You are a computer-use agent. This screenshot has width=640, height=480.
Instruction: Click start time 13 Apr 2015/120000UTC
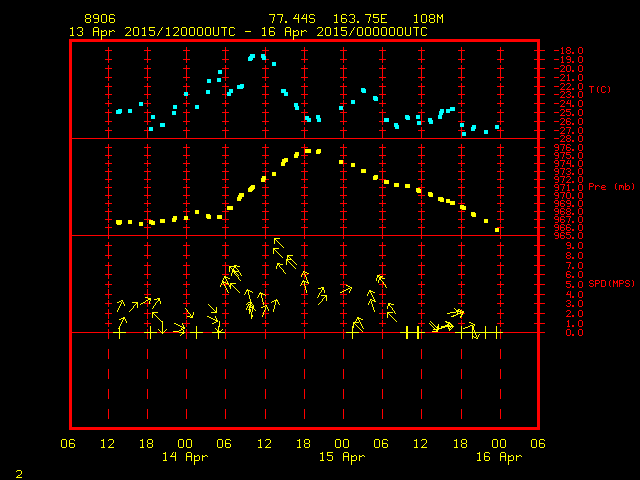click(x=152, y=32)
